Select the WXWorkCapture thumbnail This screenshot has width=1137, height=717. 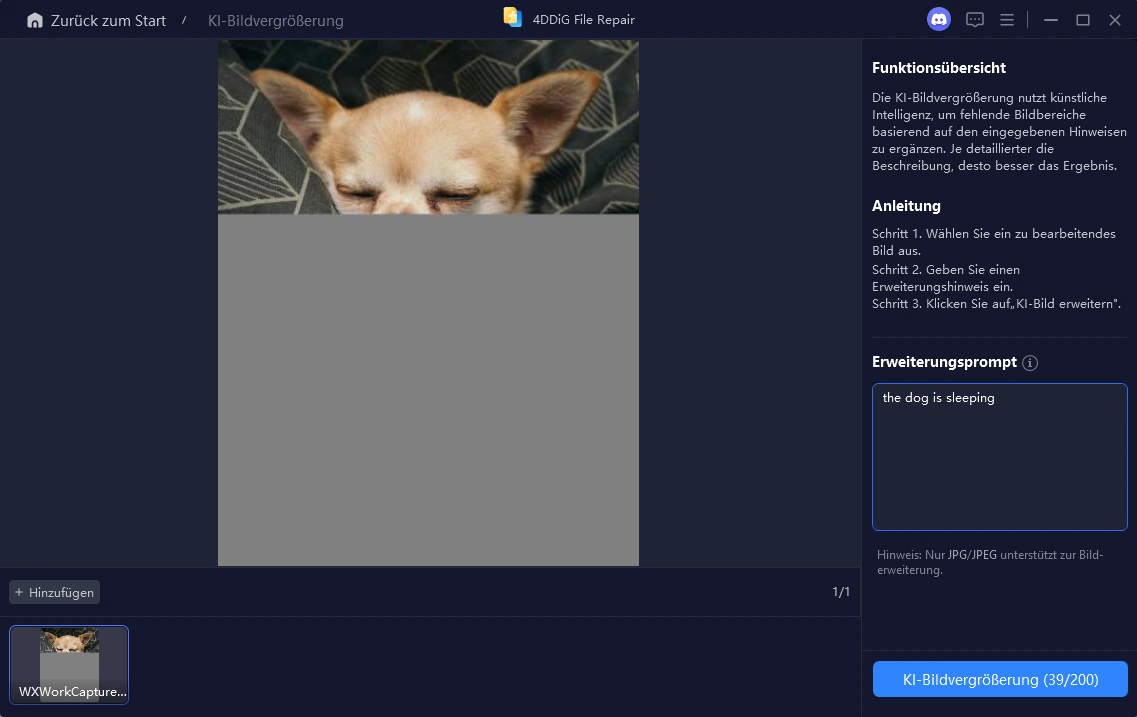coord(69,664)
